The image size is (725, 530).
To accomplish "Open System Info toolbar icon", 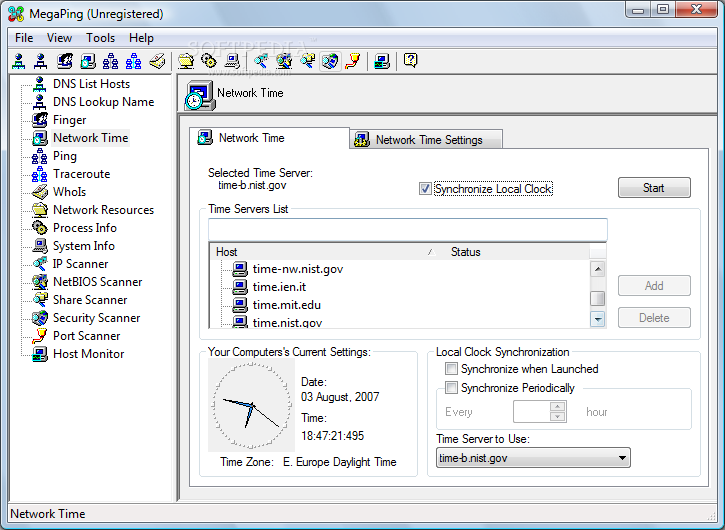I will (x=232, y=61).
